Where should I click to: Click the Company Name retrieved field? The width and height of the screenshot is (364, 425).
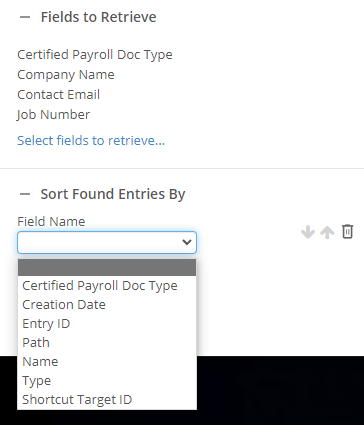point(66,75)
